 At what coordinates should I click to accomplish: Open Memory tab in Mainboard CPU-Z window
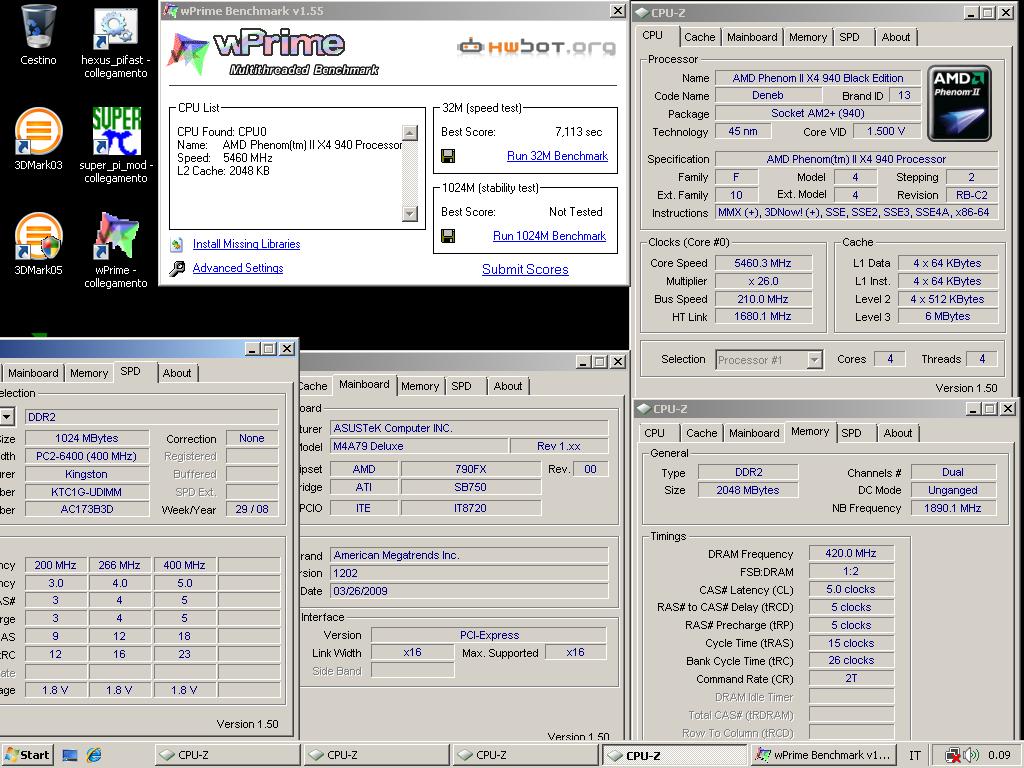click(x=420, y=386)
